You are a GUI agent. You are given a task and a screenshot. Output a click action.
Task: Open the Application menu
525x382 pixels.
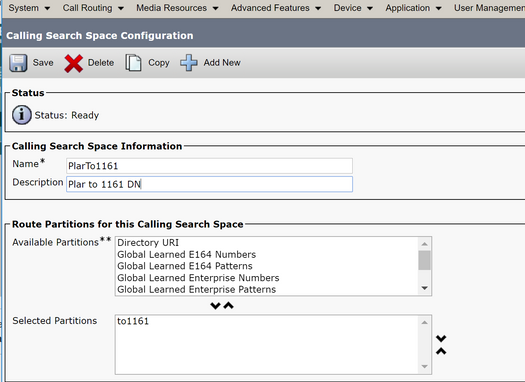413,8
